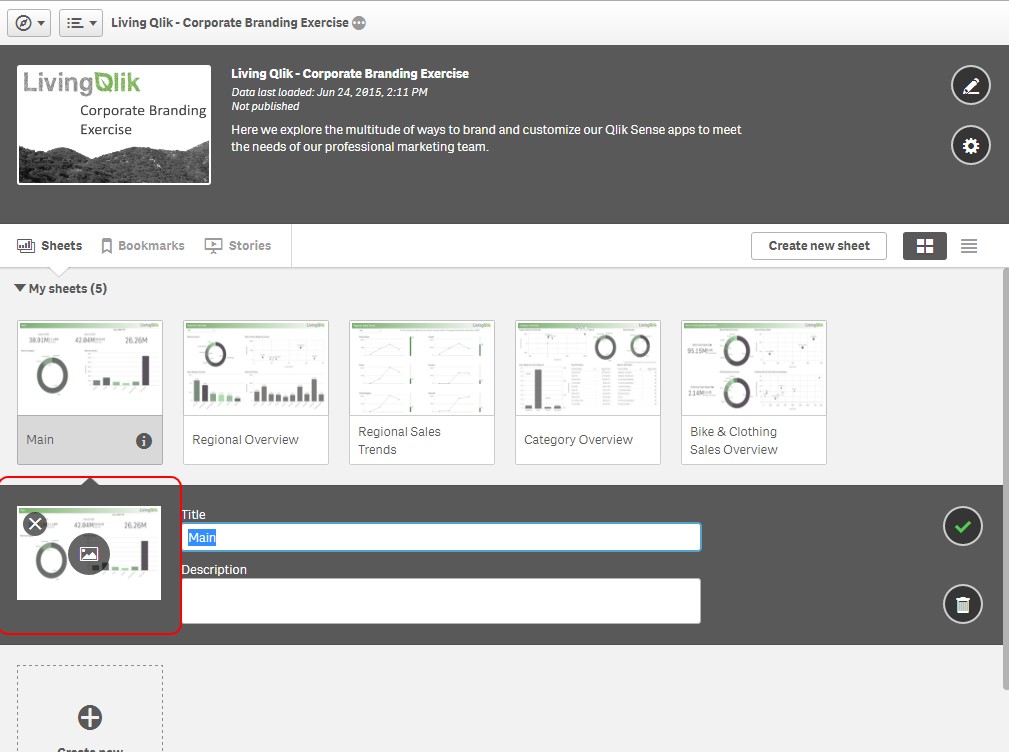1009x752 pixels.
Task: Click the globe icon beside the app title
Action: pos(356,21)
